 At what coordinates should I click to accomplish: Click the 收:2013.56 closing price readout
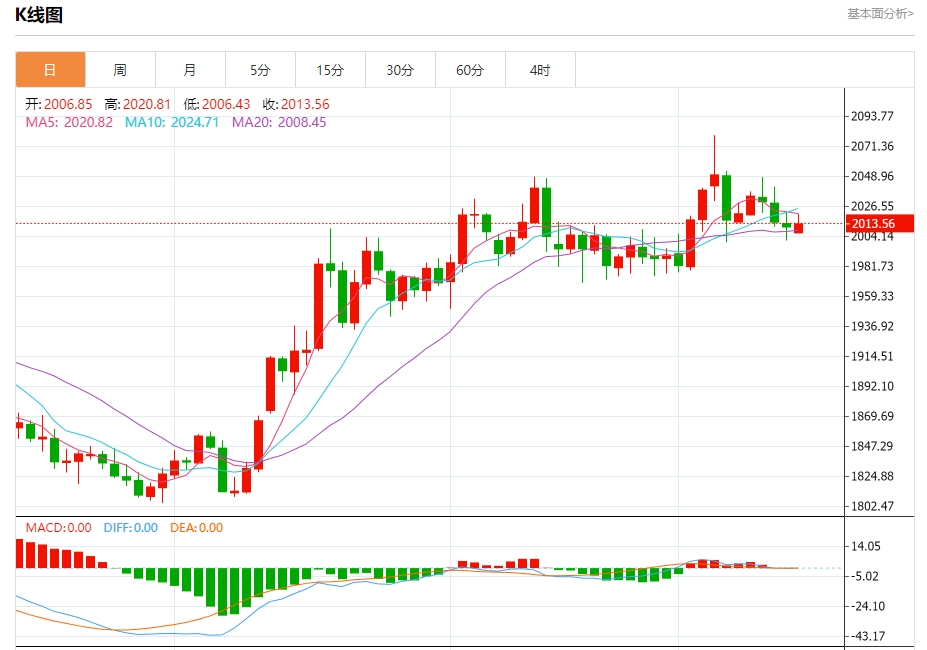(296, 105)
